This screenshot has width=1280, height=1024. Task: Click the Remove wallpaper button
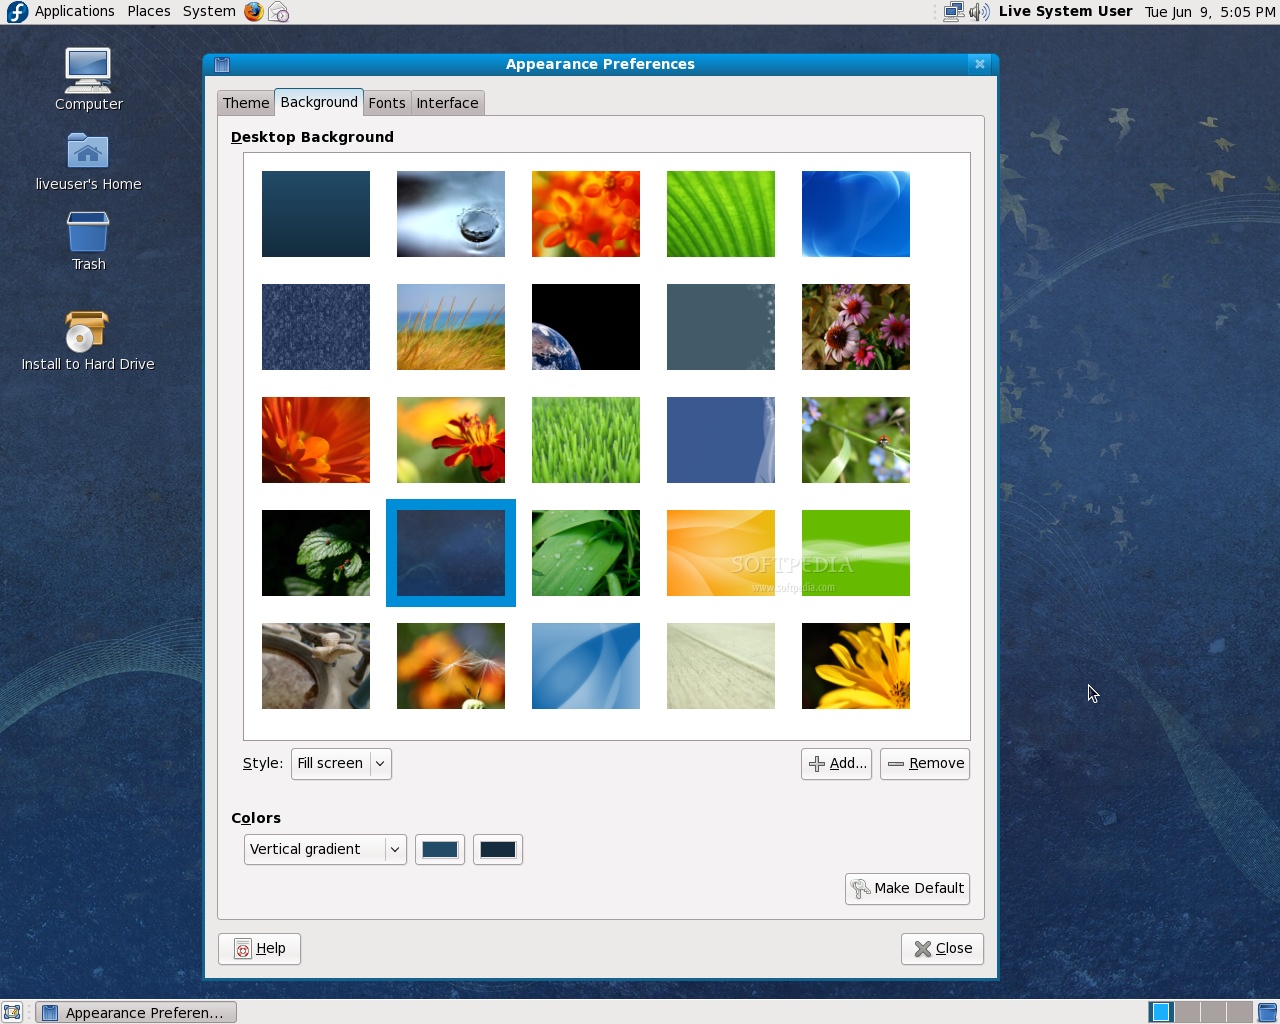tap(925, 764)
